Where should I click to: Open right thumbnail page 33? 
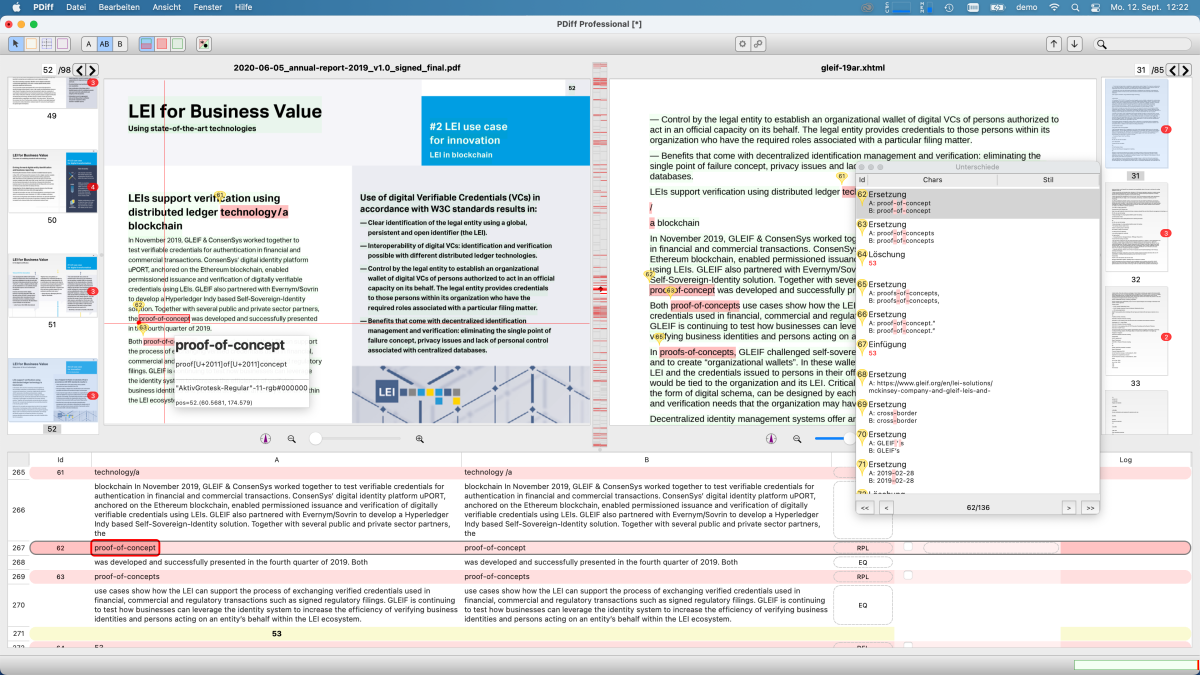pyautogui.click(x=1136, y=332)
